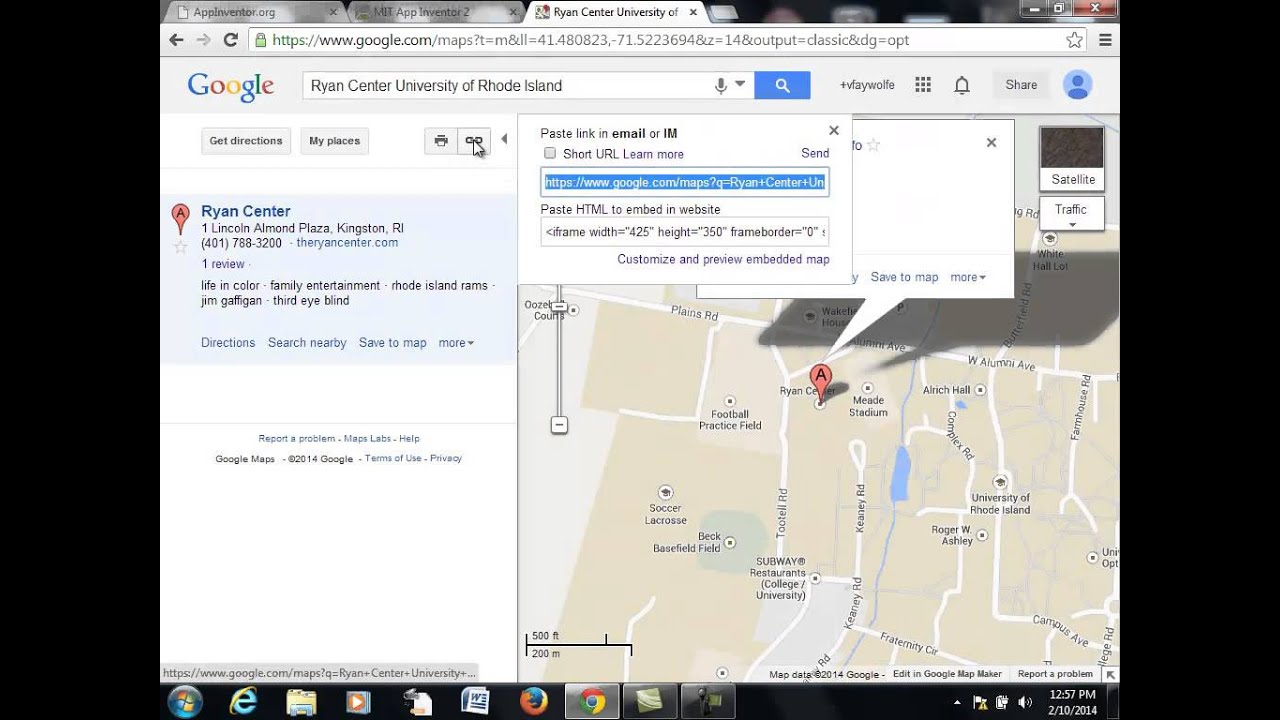1280x720 pixels.
Task: Open Internet Explorer from the taskbar
Action: point(243,702)
